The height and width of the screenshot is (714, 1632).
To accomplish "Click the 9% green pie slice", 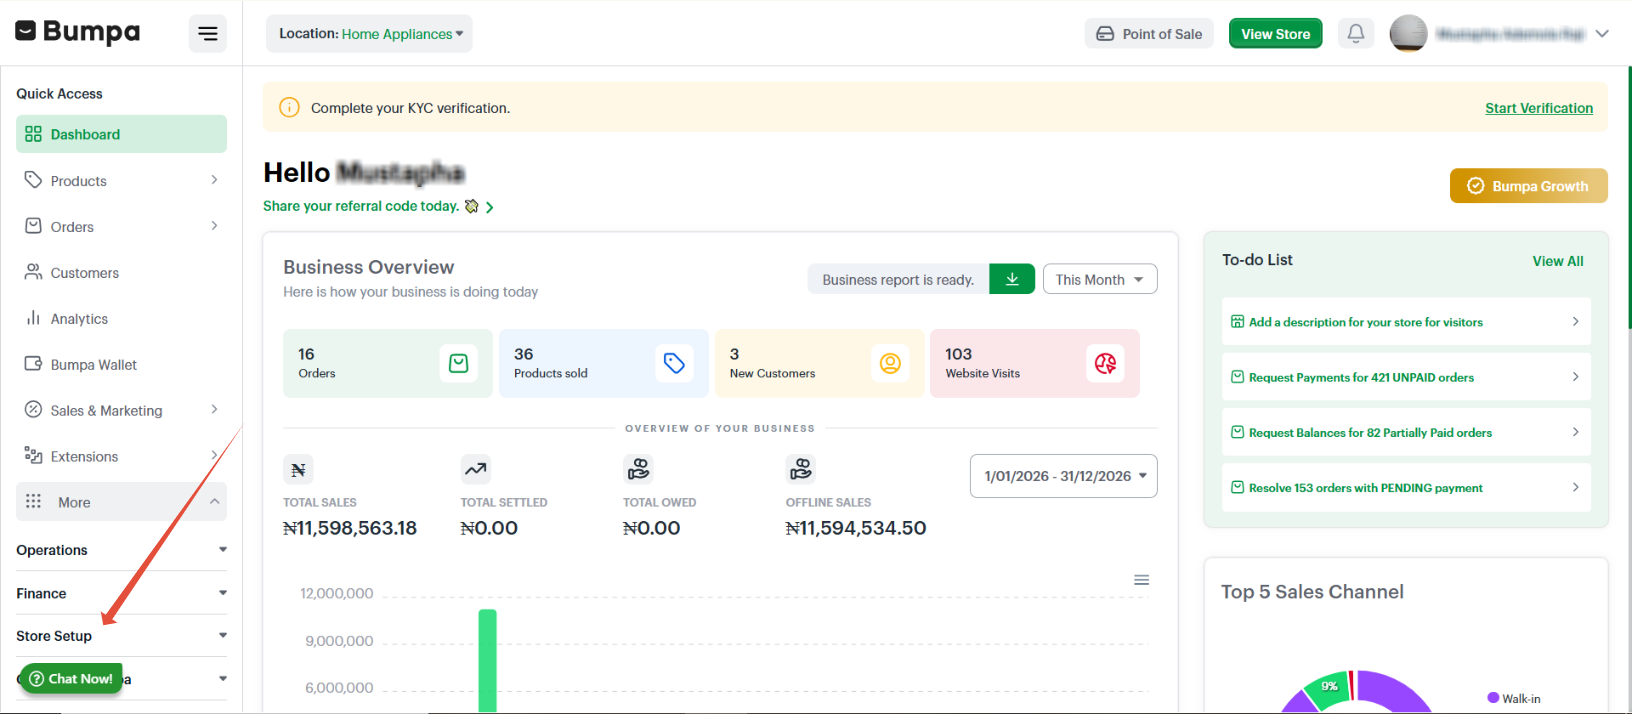I will pos(1327,690).
